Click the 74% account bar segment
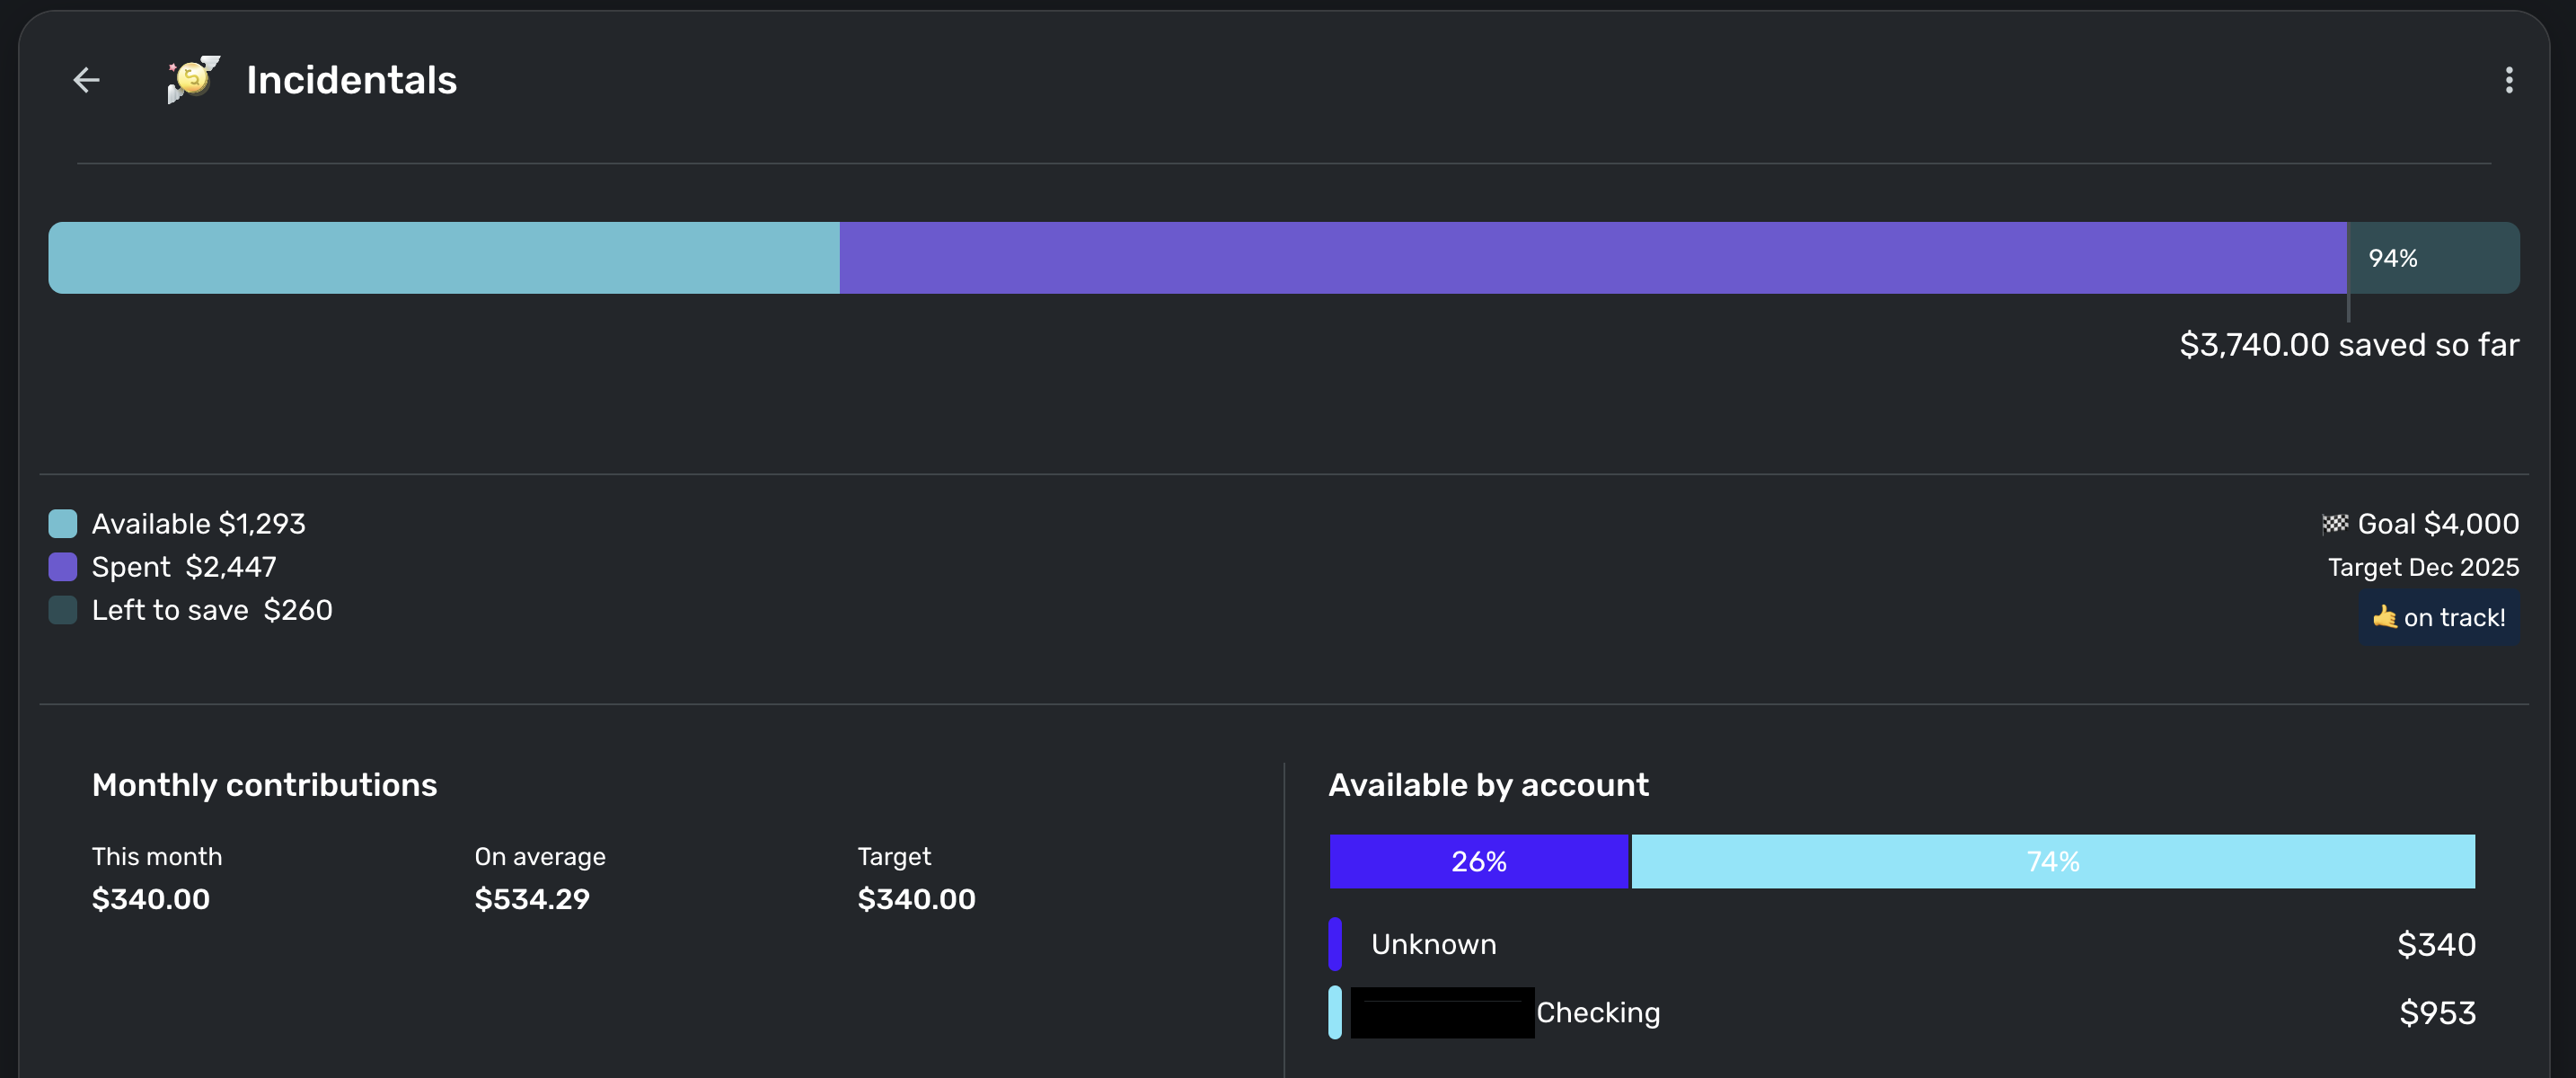 [x=2052, y=861]
